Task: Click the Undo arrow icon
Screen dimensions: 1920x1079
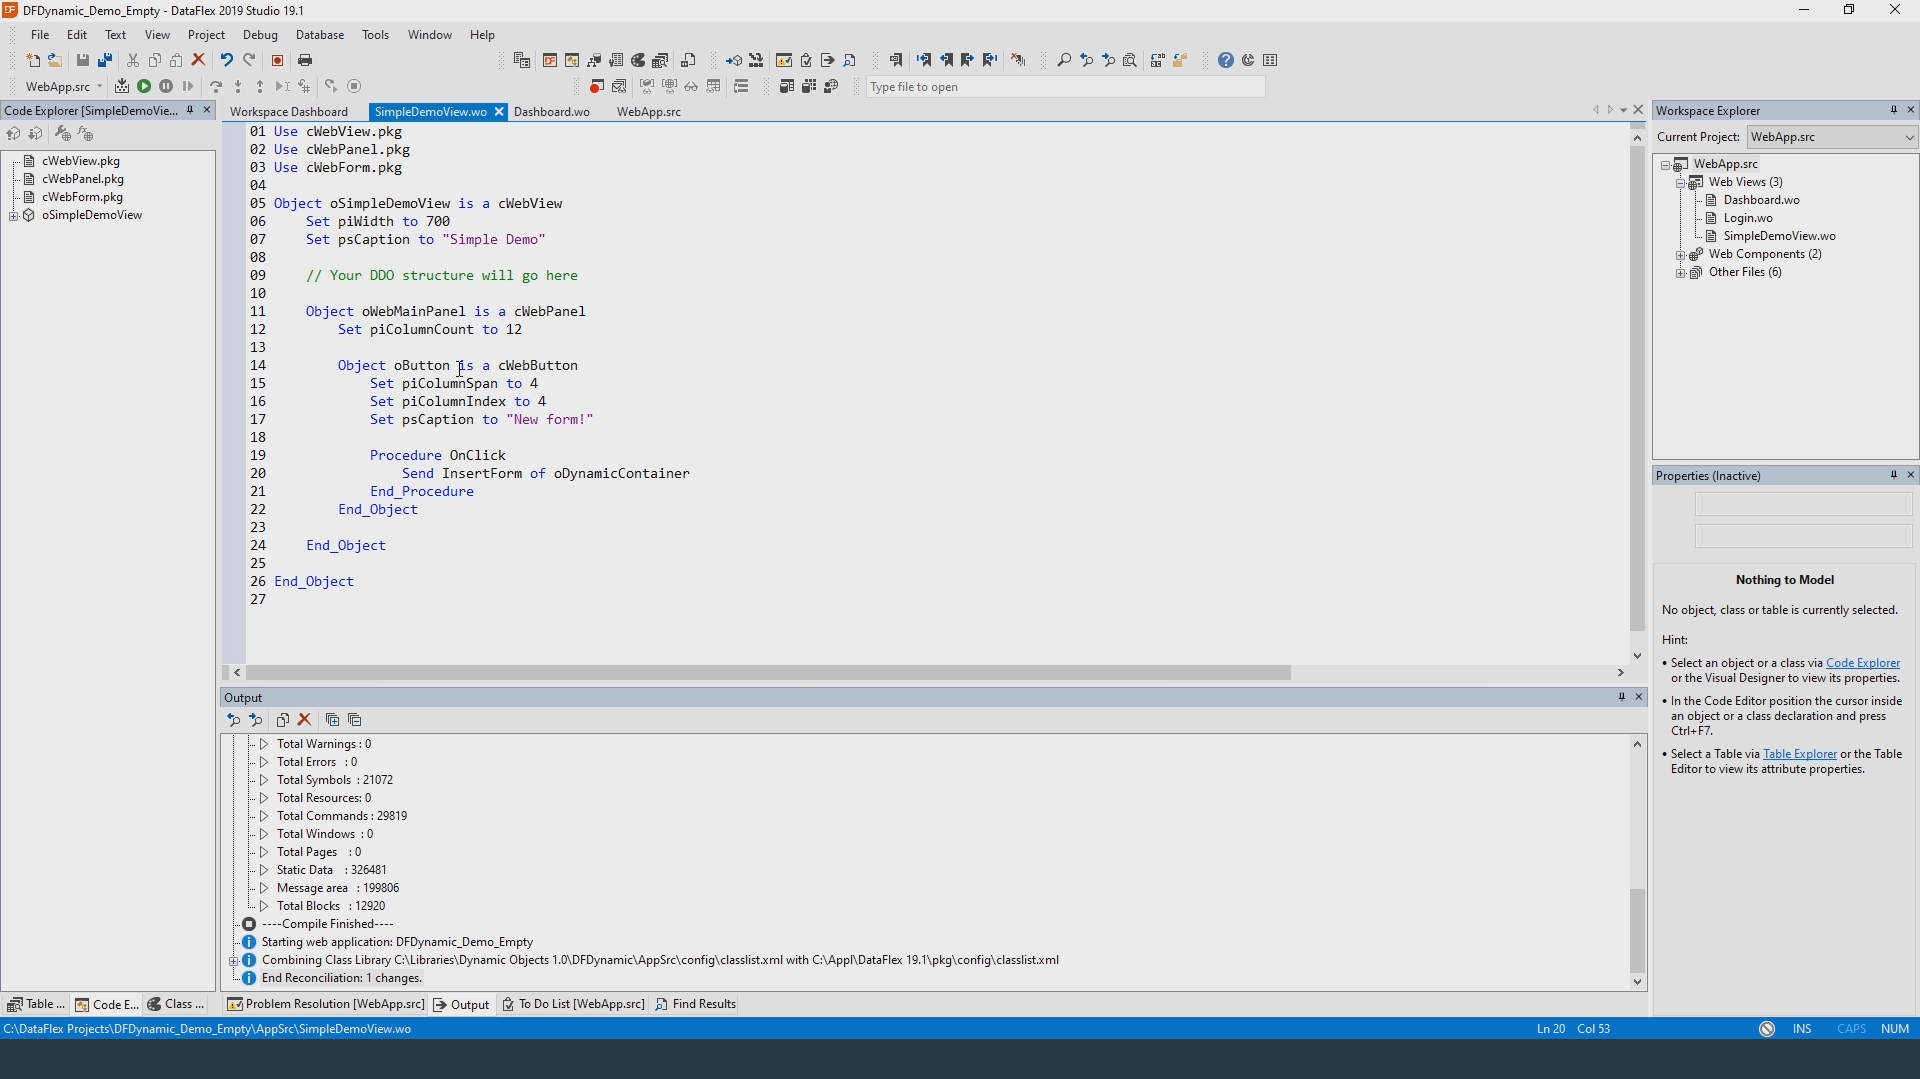Action: click(x=227, y=61)
